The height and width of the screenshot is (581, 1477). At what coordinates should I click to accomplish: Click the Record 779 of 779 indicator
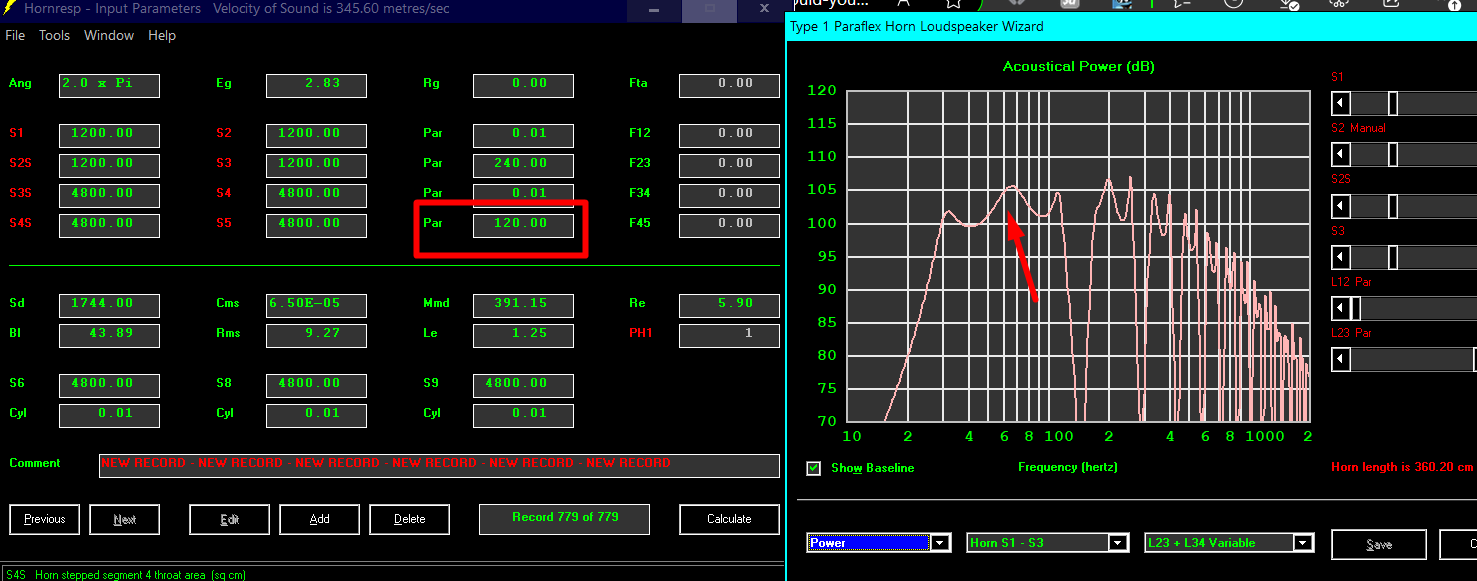(x=565, y=519)
